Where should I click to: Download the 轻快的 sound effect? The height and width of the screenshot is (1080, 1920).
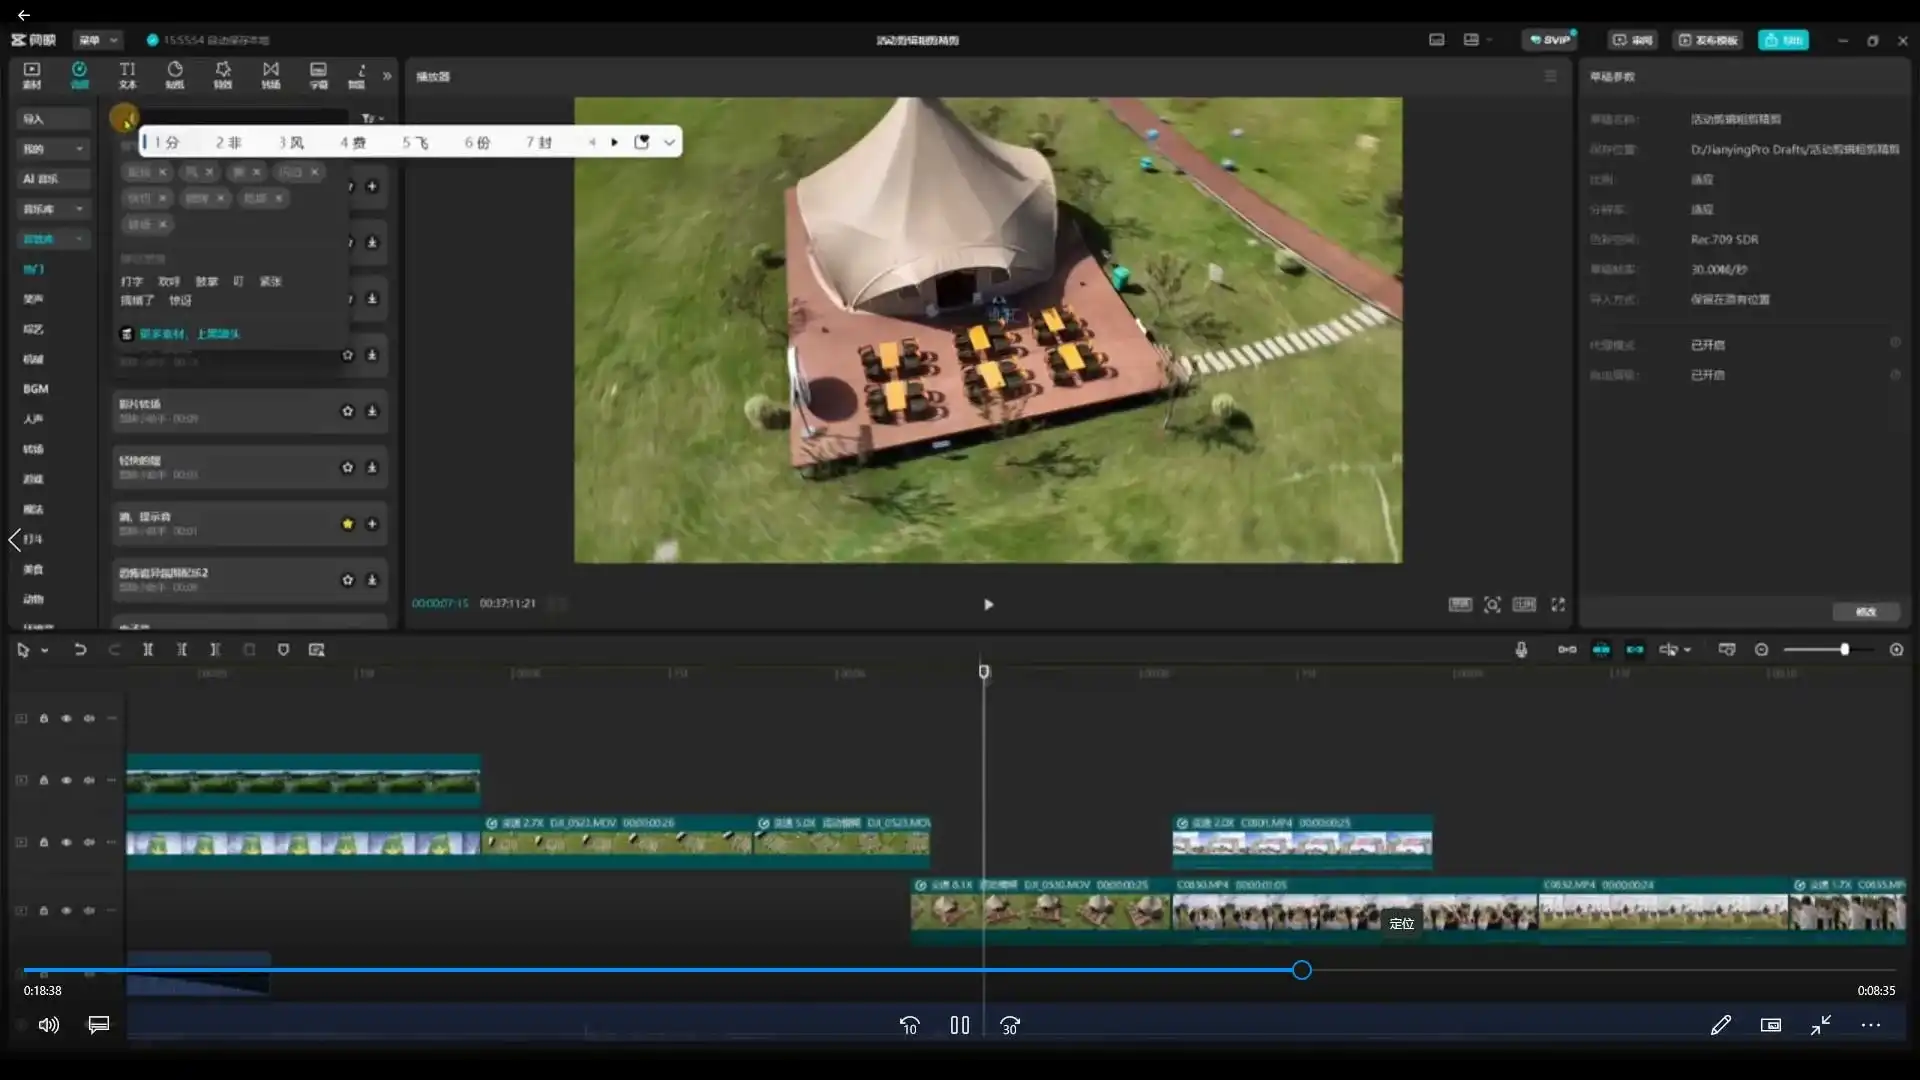tap(372, 467)
